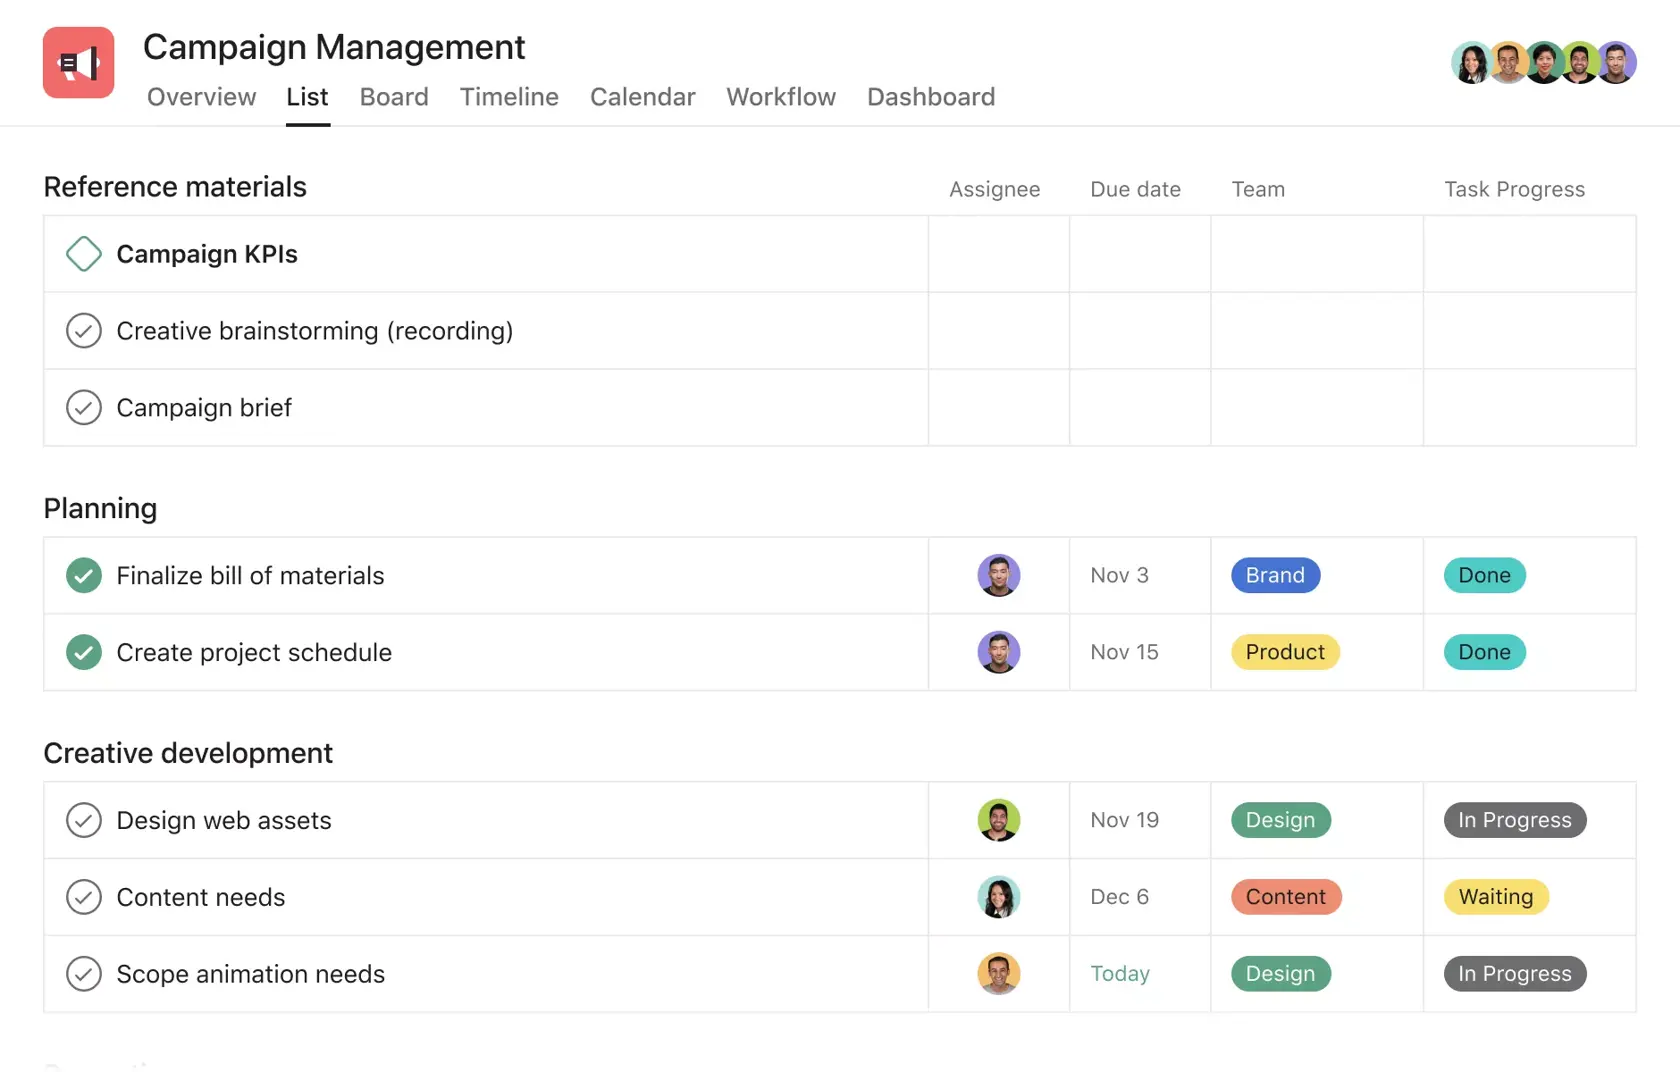Complete the Design web assets task
This screenshot has height=1072, width=1680.
[84, 820]
